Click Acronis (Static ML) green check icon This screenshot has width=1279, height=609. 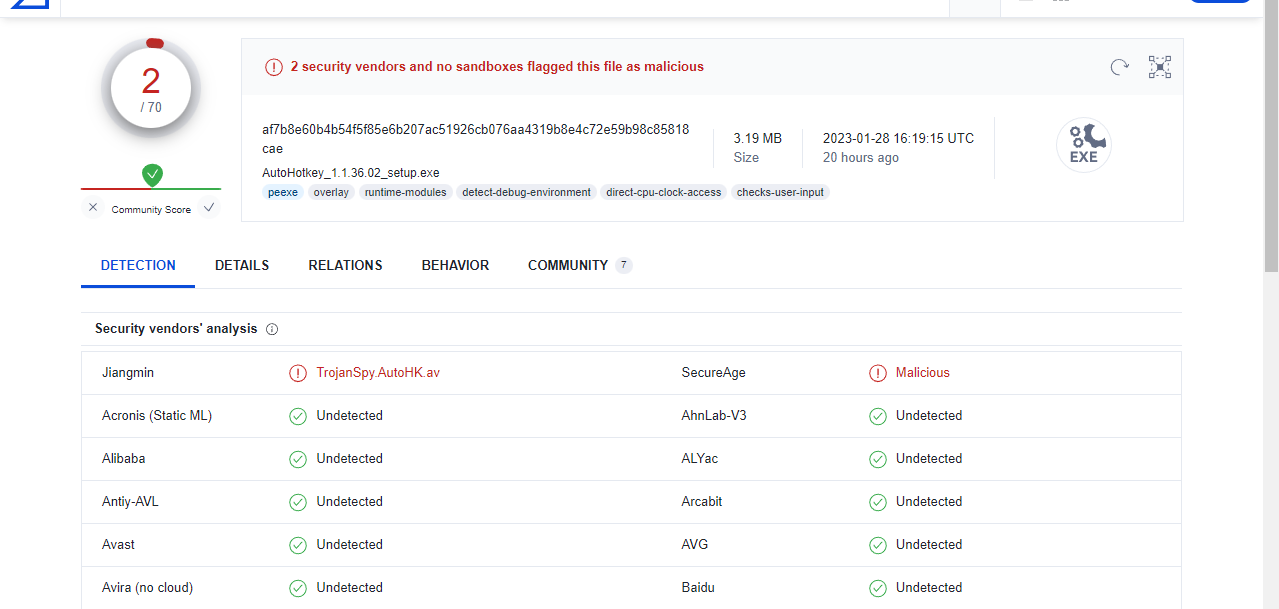pyautogui.click(x=298, y=416)
